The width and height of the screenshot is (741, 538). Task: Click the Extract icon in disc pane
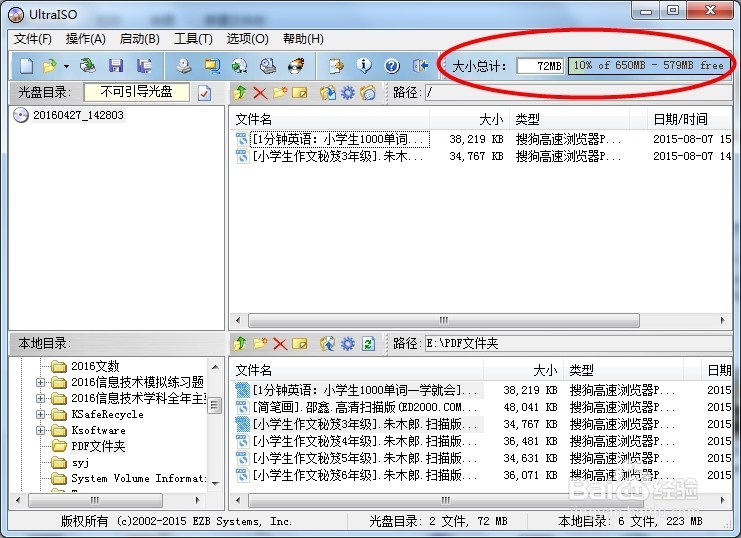327,93
